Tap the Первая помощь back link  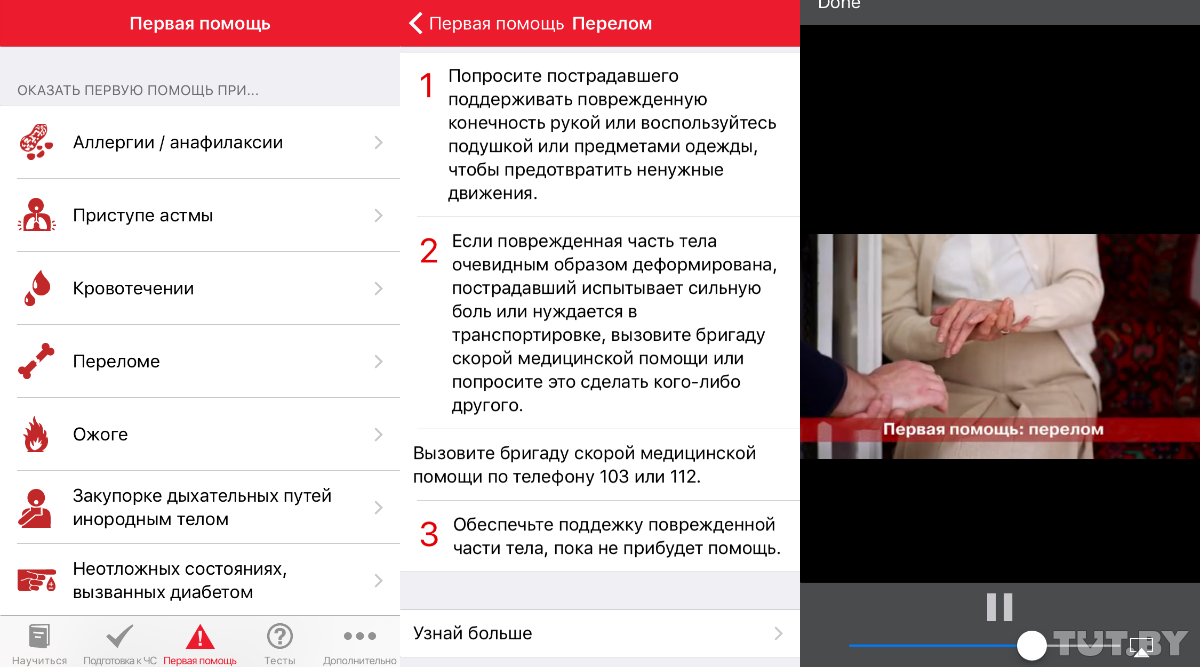[496, 23]
